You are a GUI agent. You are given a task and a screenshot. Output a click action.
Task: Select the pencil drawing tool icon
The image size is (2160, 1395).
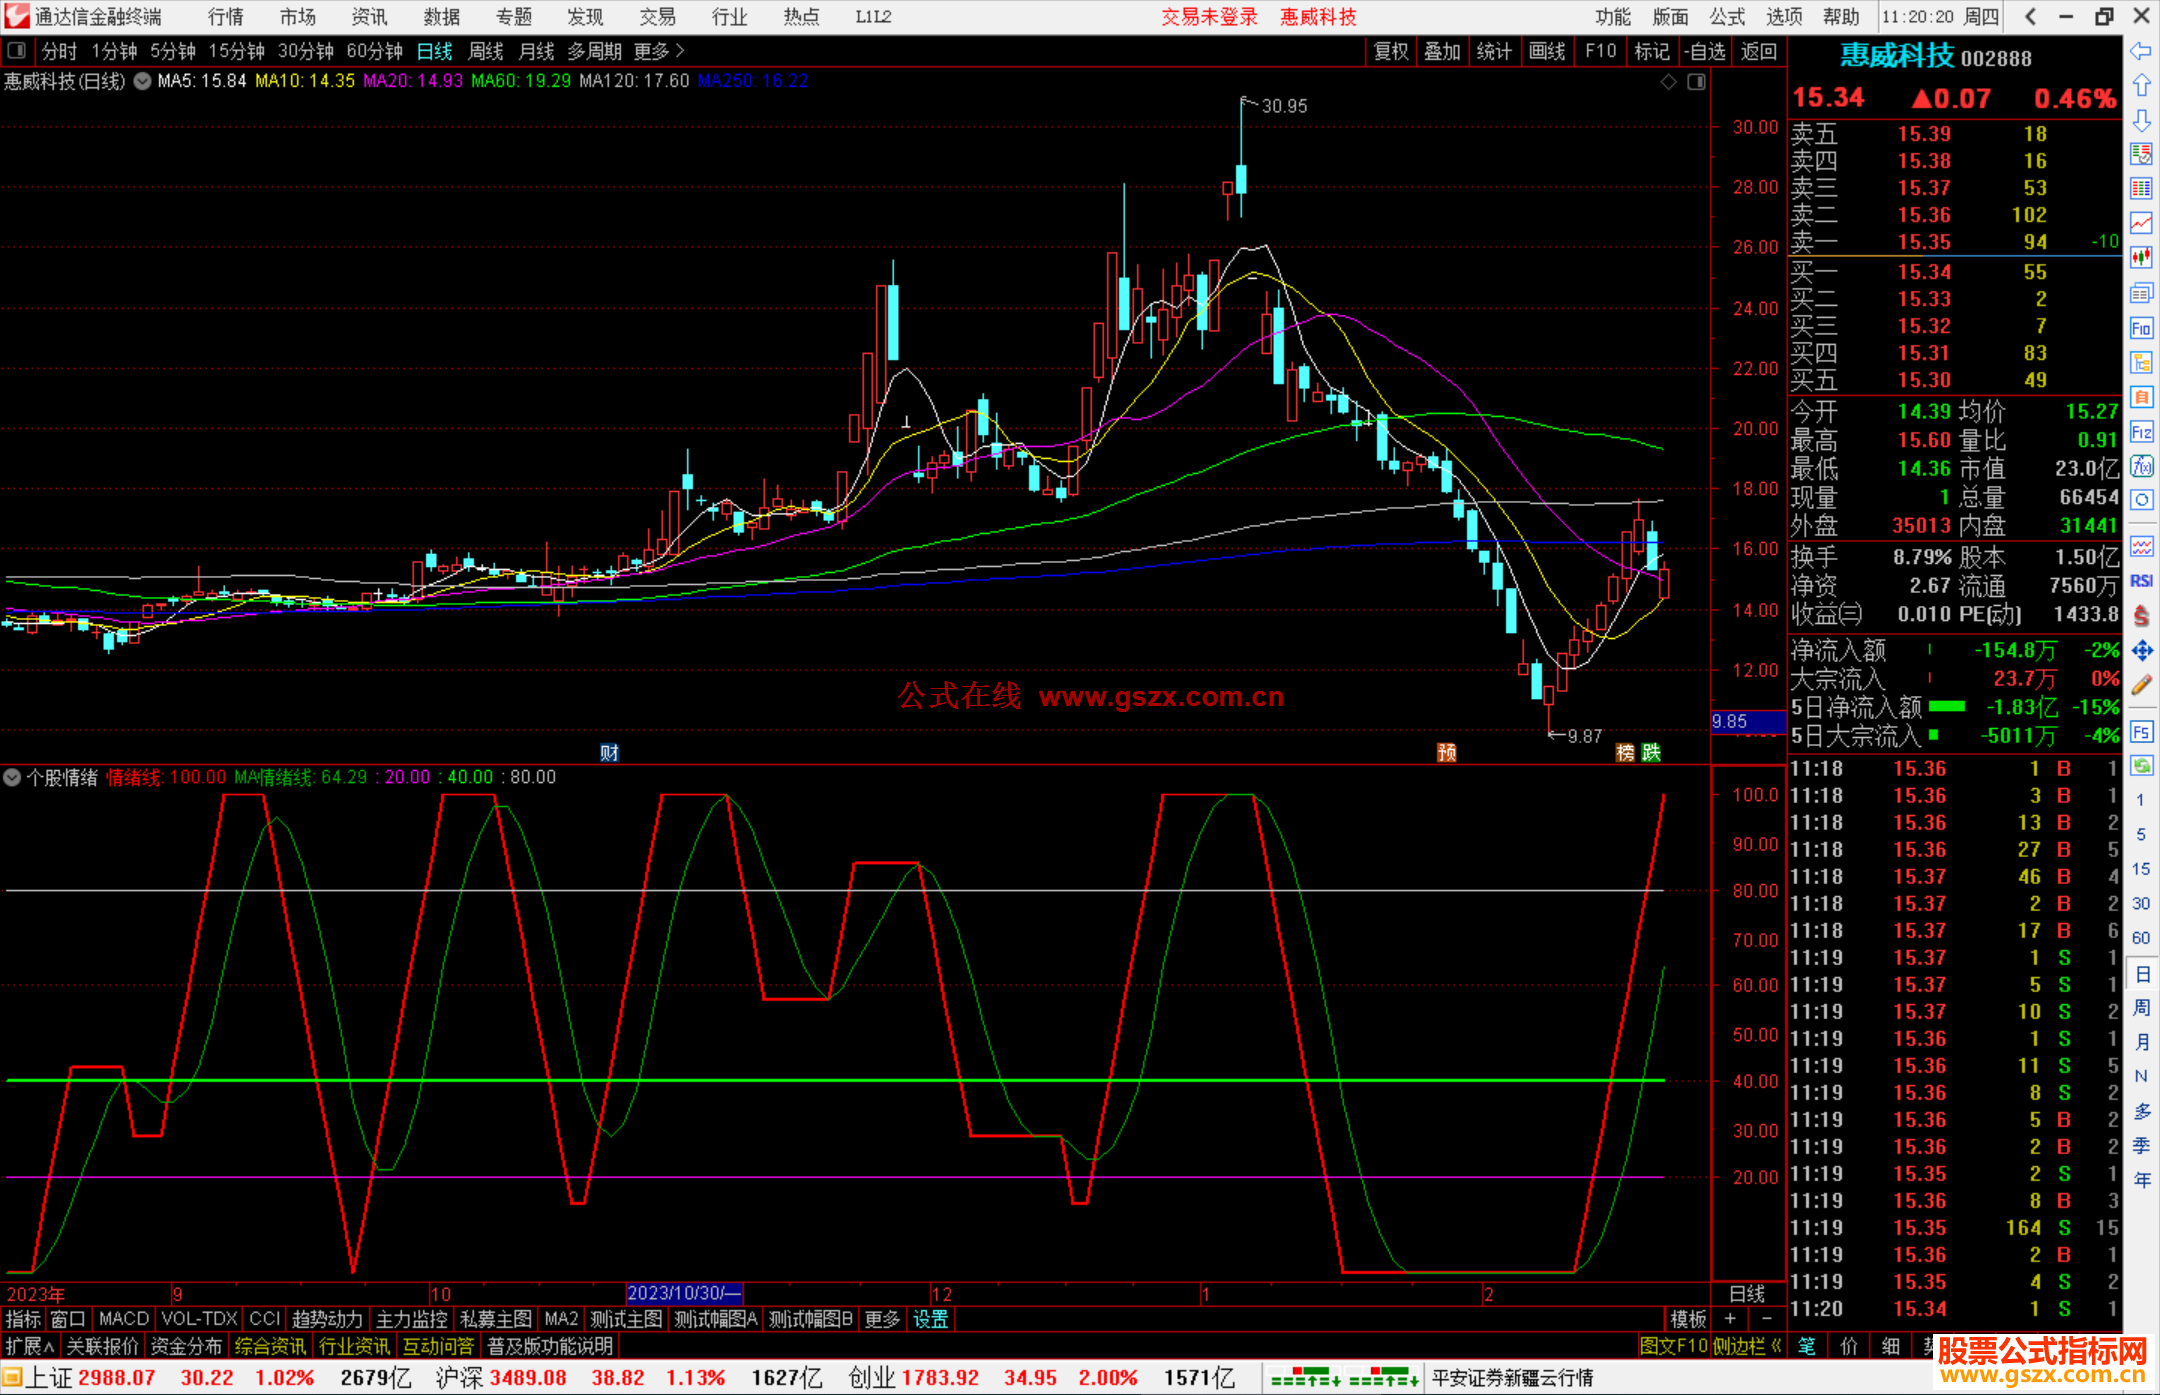(2141, 686)
